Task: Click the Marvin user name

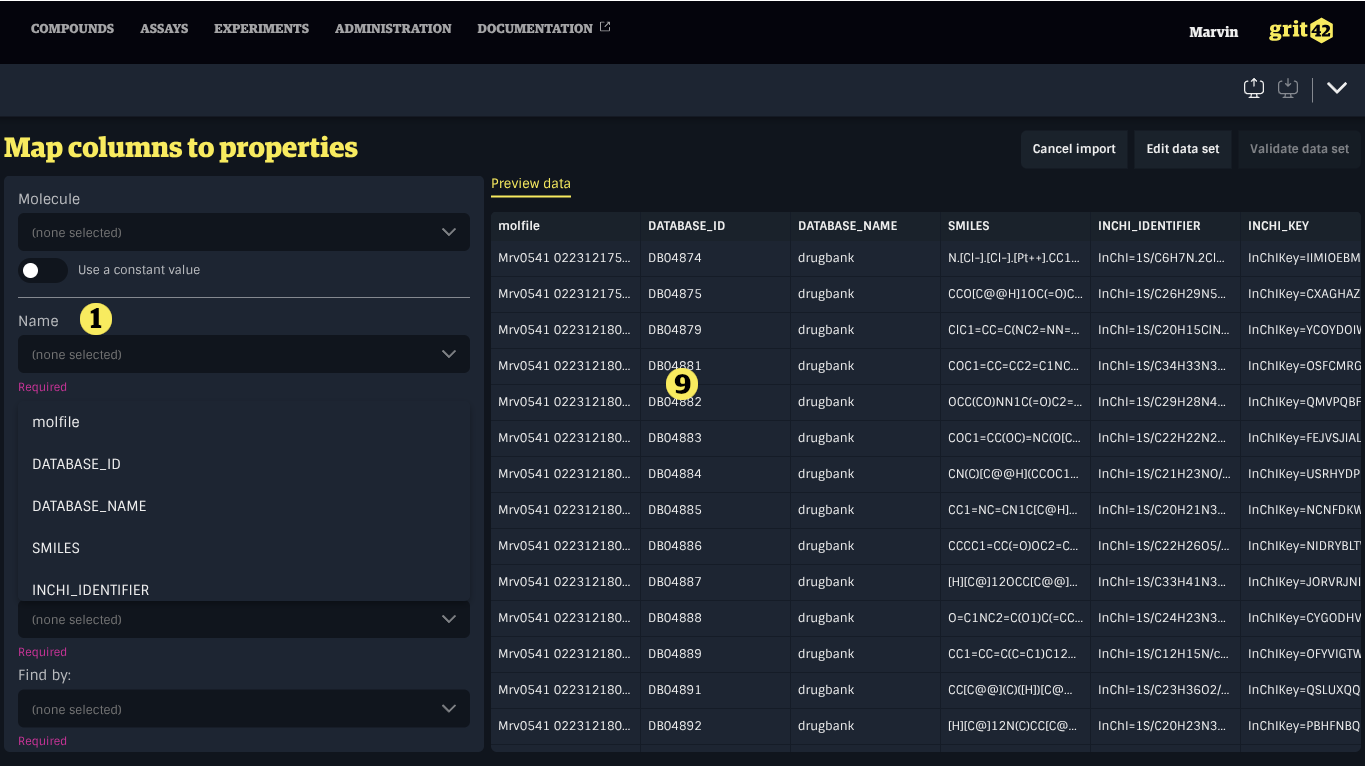Action: tap(1213, 32)
